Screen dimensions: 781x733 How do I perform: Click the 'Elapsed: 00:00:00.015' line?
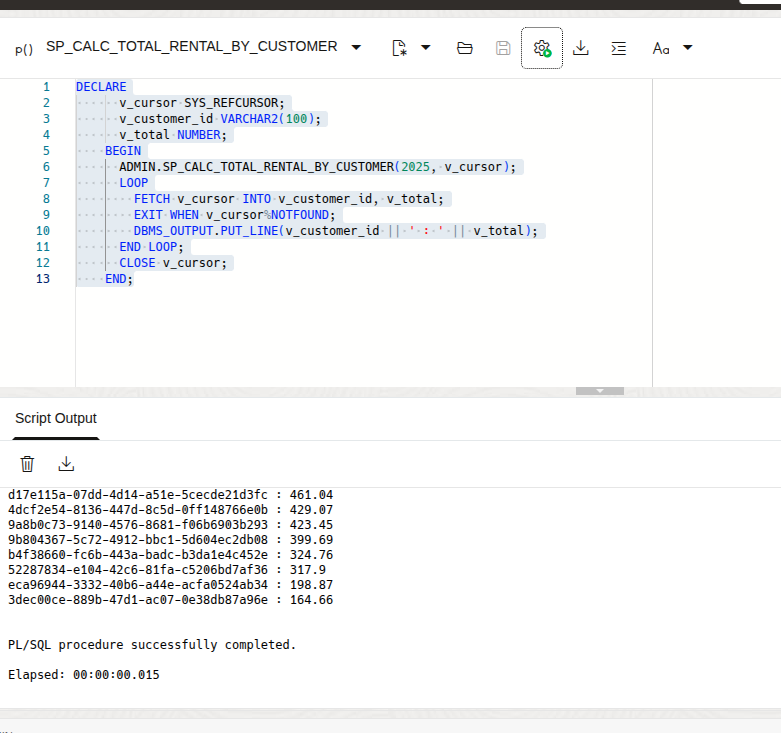point(84,675)
